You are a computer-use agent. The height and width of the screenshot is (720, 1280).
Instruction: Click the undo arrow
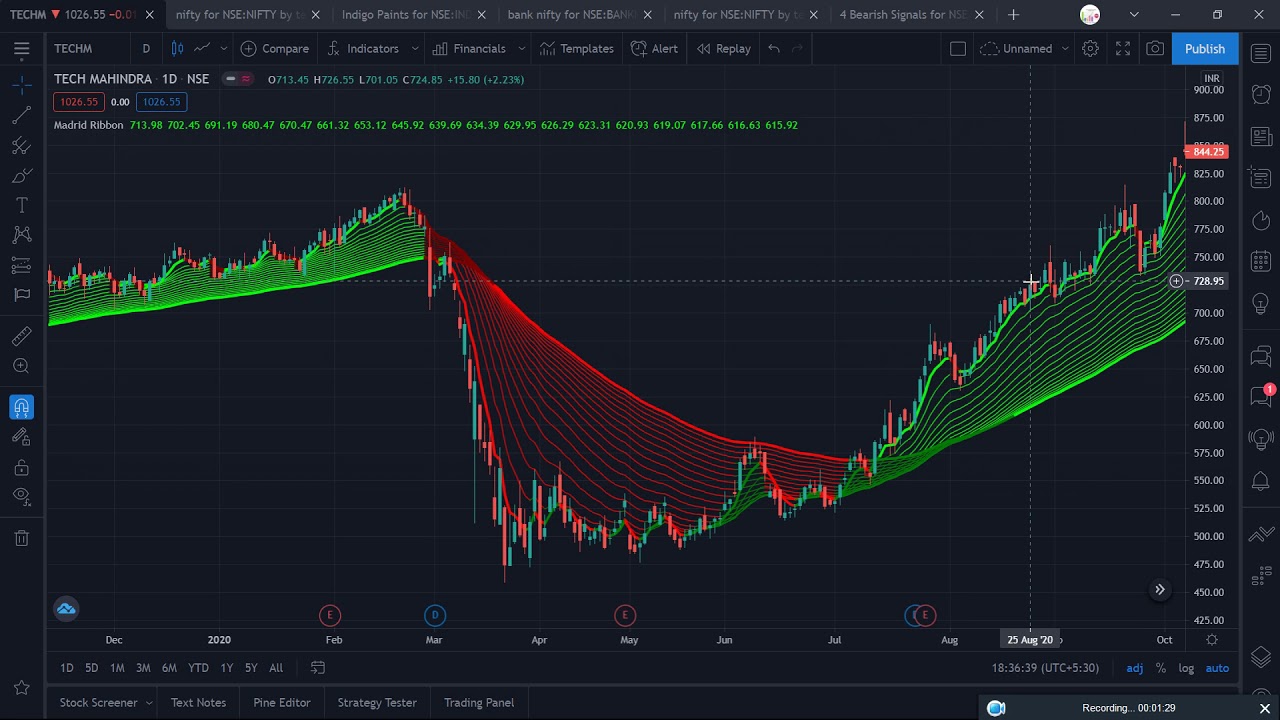(774, 48)
